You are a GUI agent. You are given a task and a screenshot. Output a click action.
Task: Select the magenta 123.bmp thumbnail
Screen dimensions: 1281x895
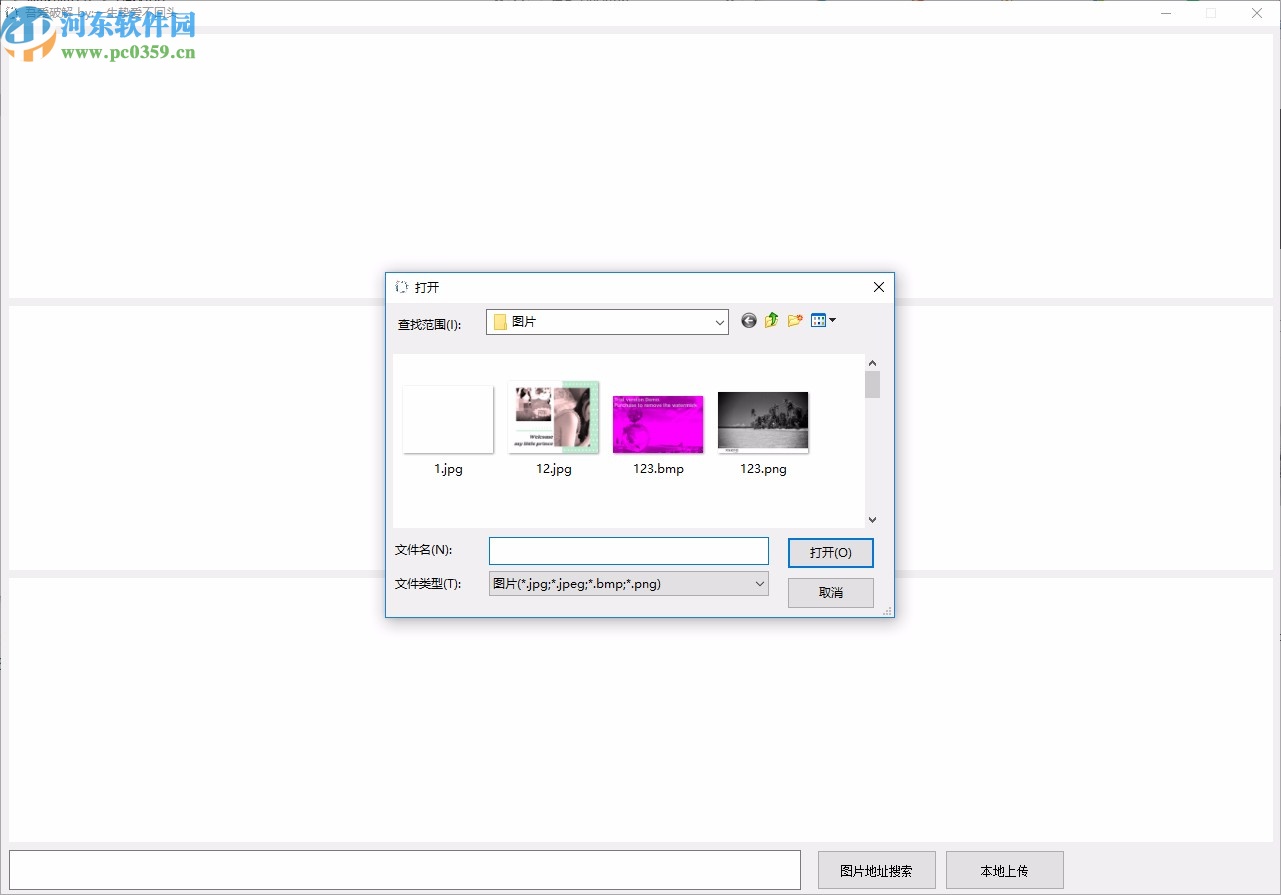click(658, 424)
